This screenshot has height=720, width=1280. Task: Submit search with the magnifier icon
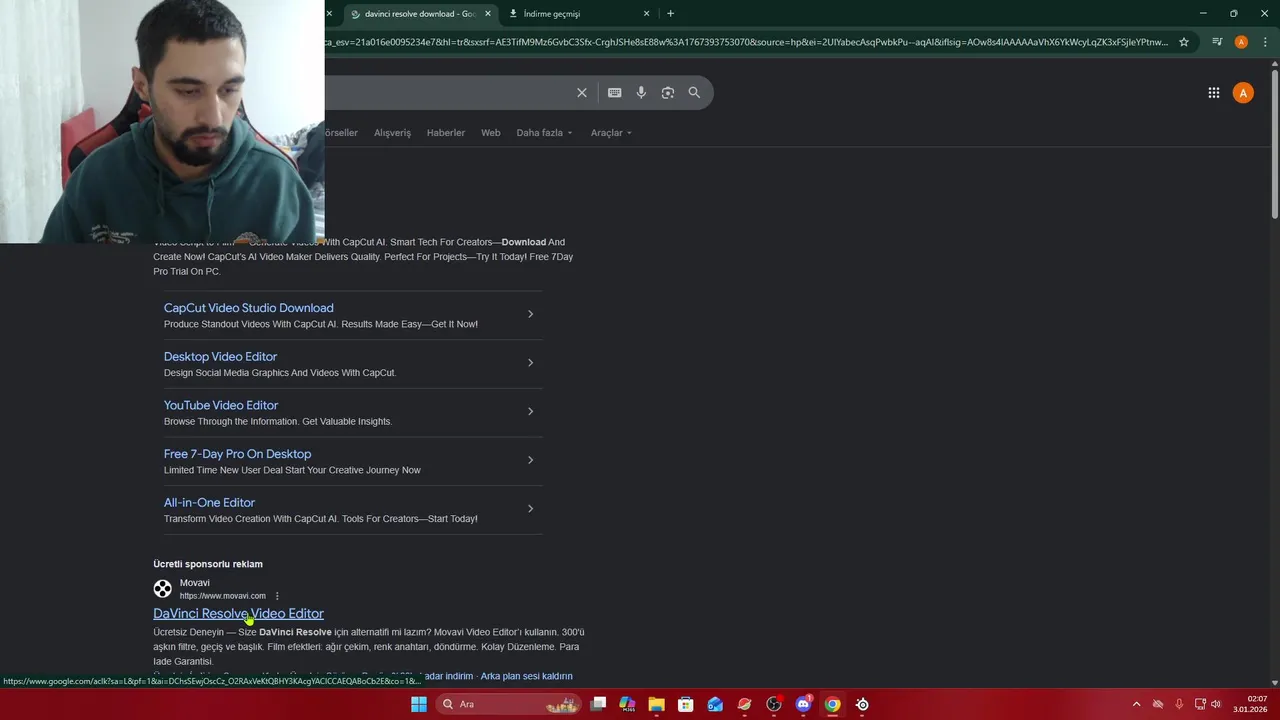tap(694, 93)
